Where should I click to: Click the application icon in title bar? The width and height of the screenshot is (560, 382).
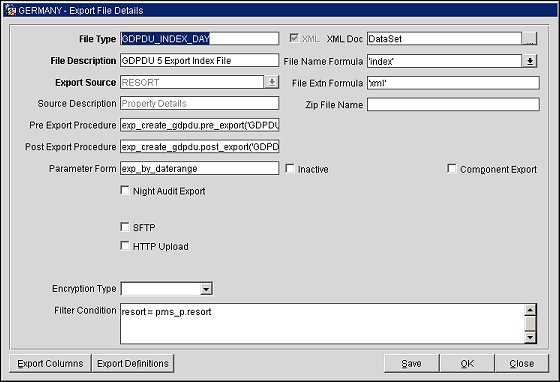(x=10, y=10)
